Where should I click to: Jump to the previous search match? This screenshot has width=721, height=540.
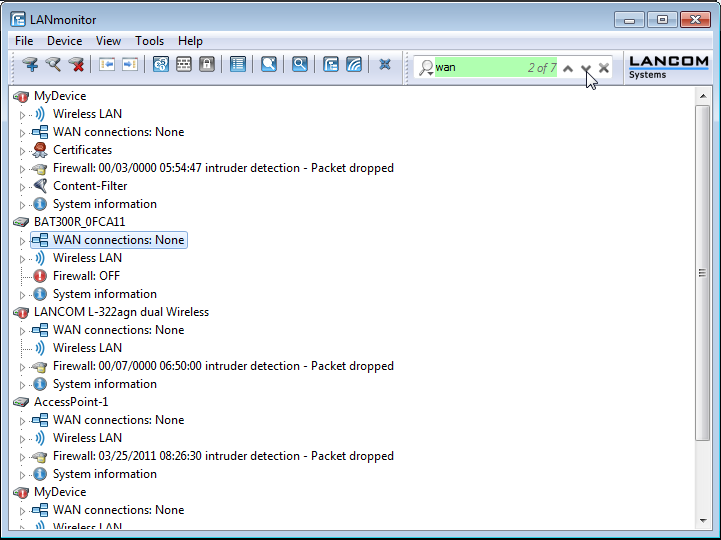point(568,68)
